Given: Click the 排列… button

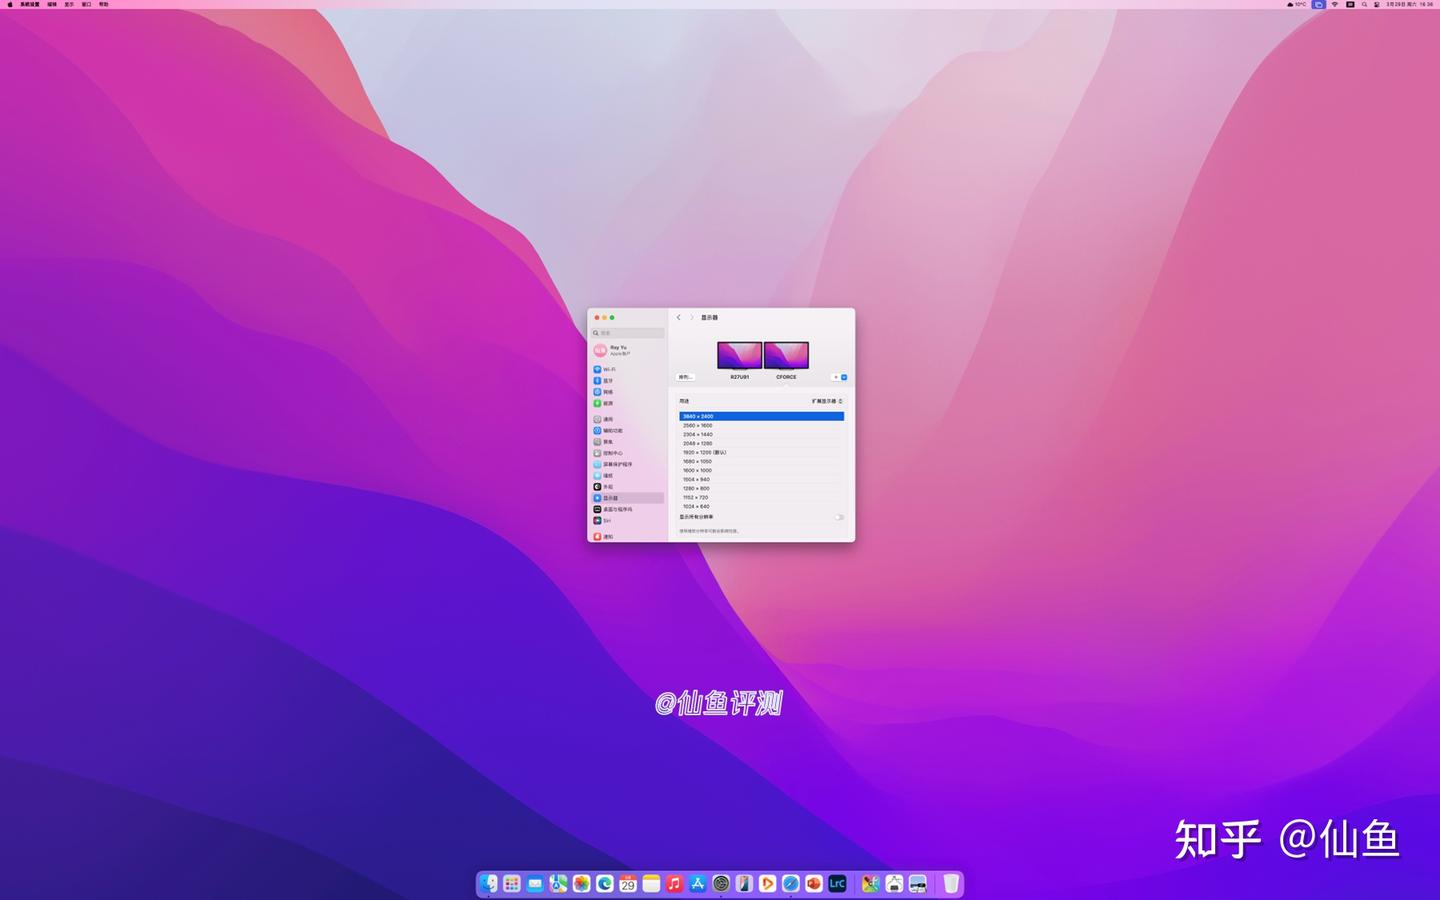Looking at the screenshot, I should pos(685,377).
